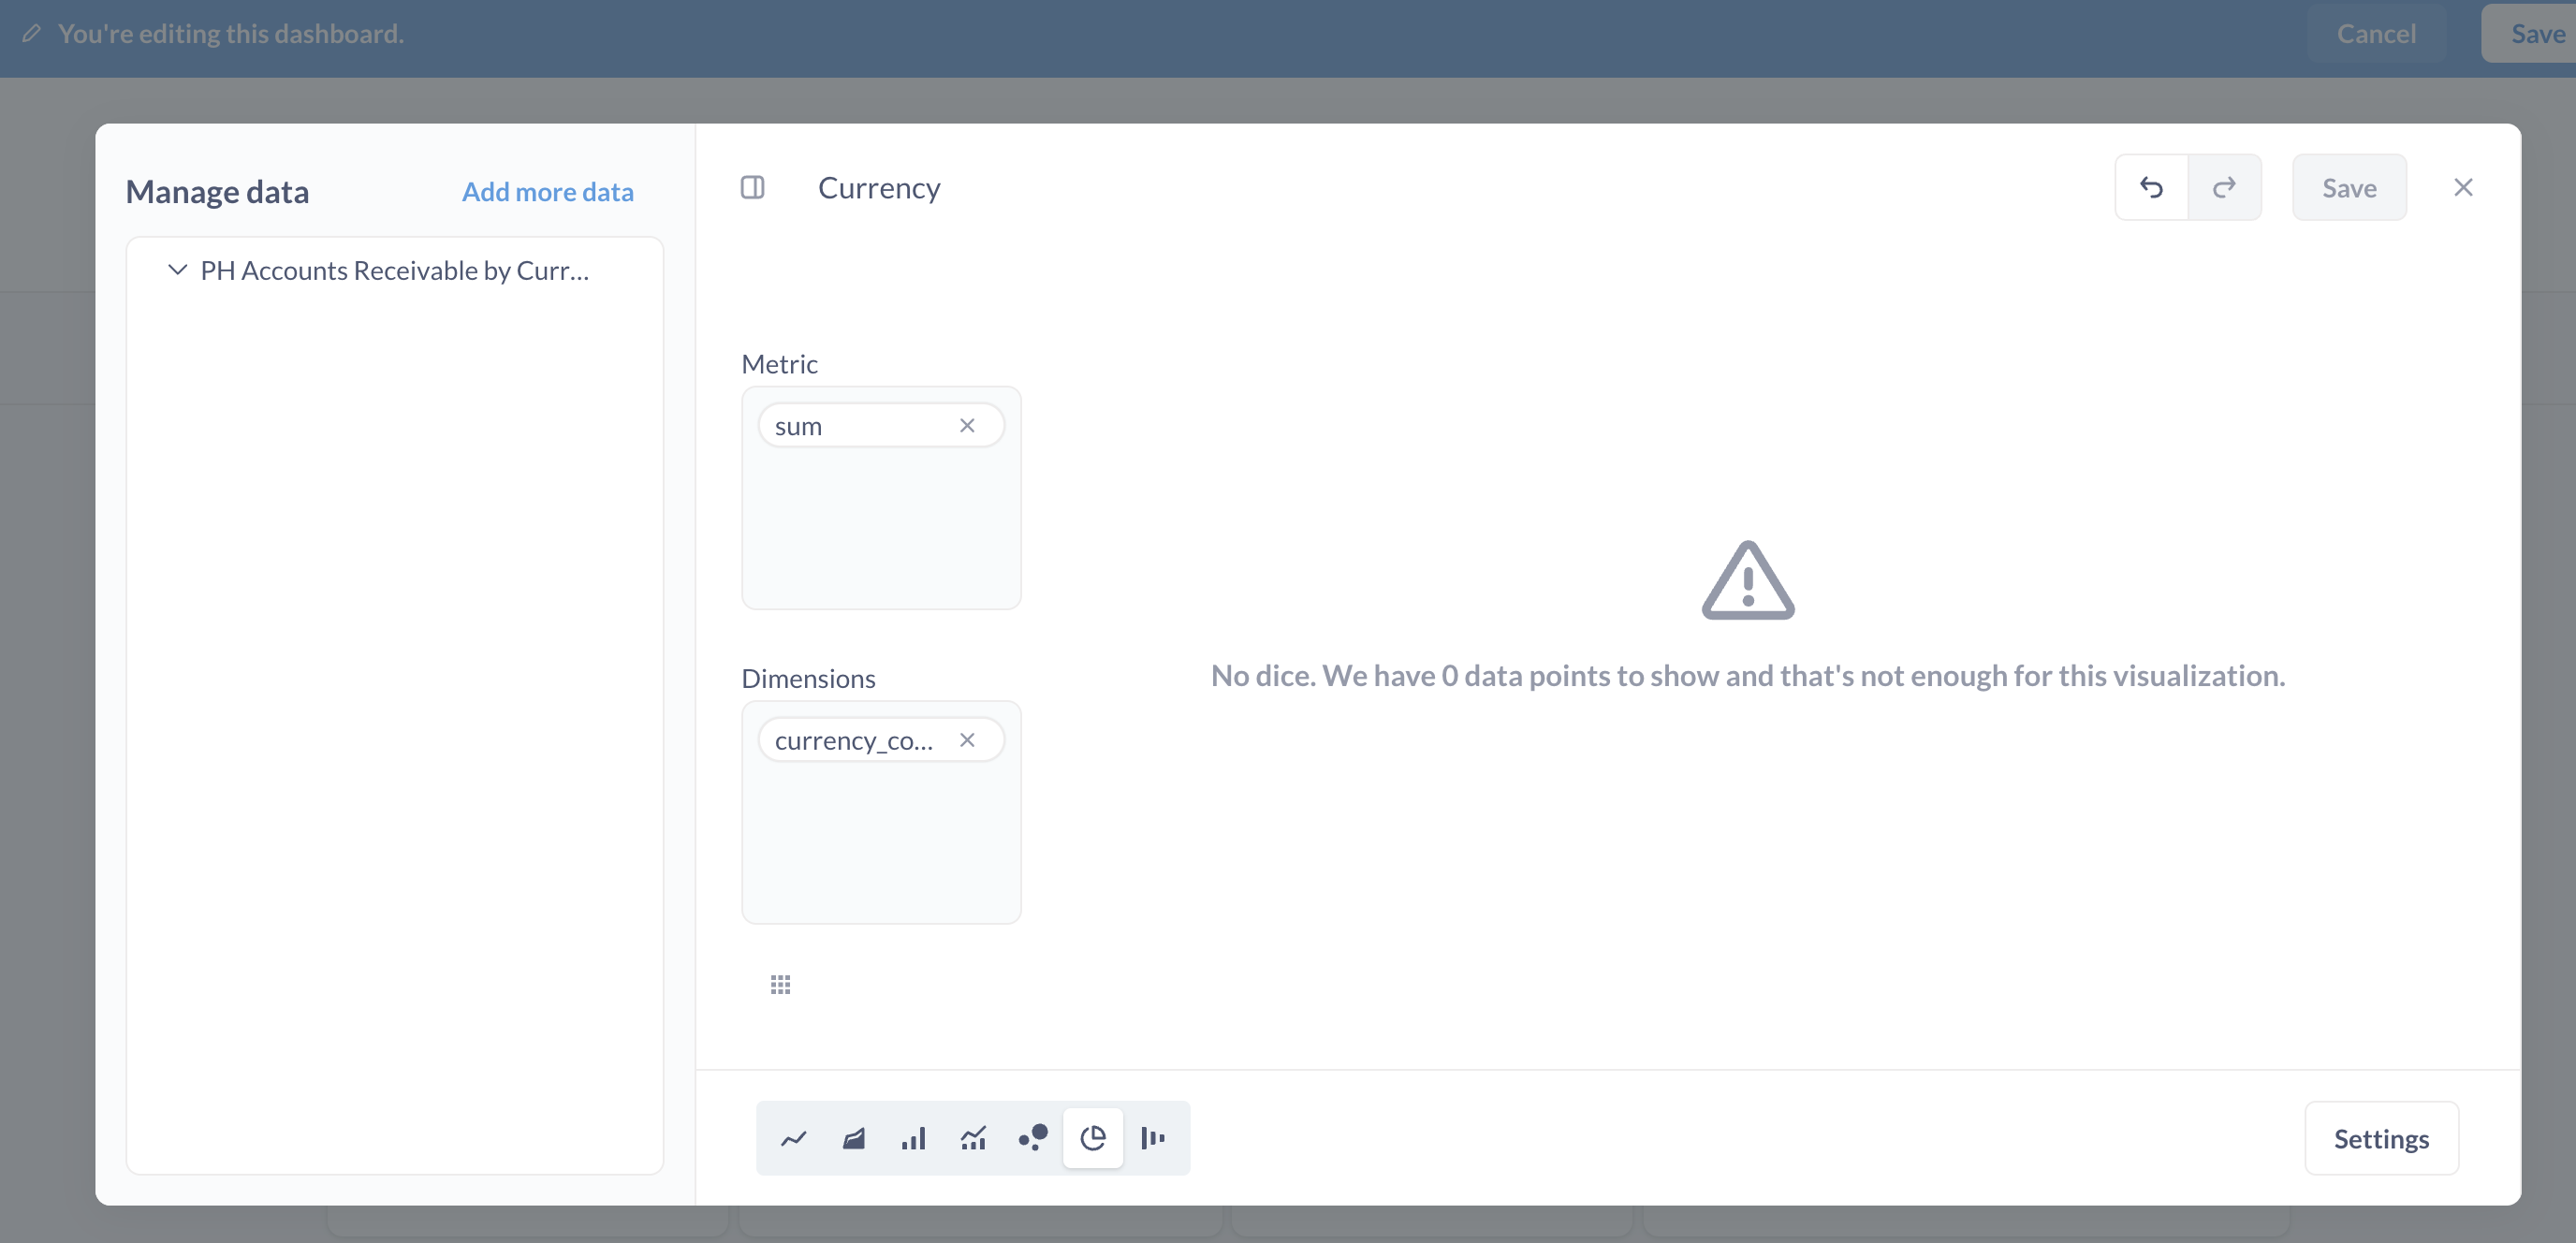Viewport: 2576px width, 1243px height.
Task: Cancel dashboard editing
Action: (x=2376, y=34)
